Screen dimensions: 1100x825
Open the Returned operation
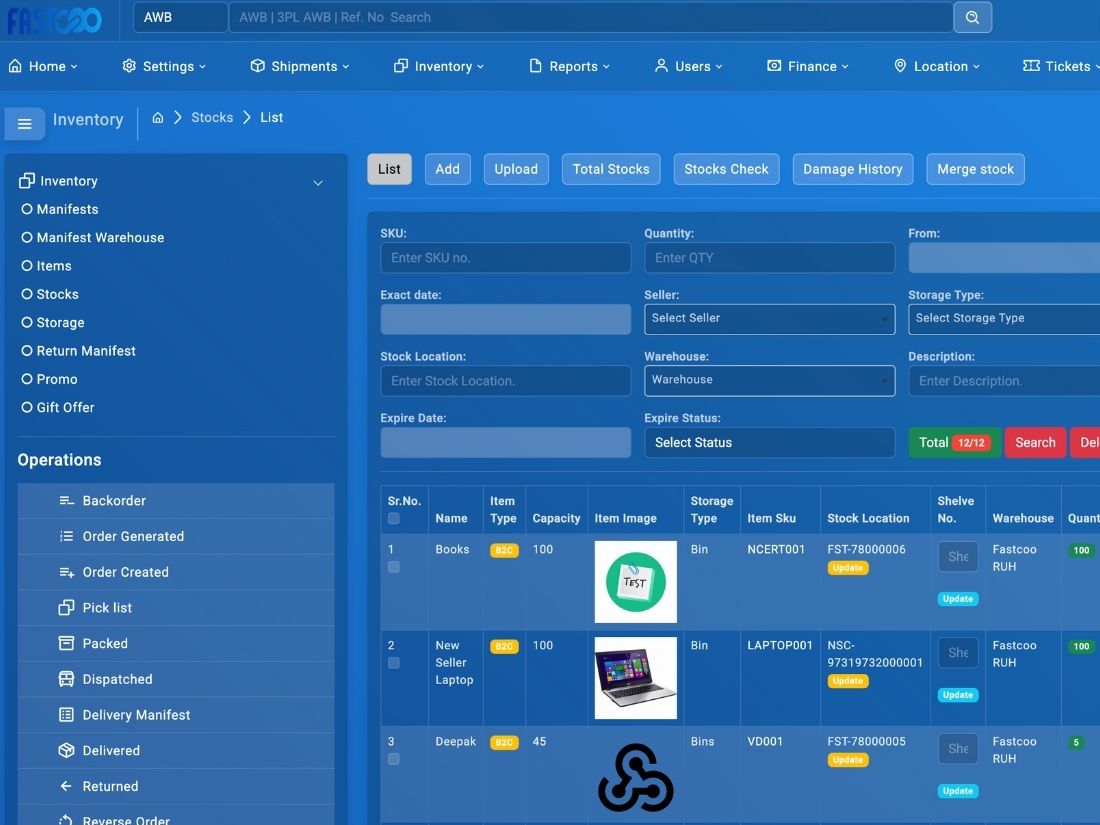tap(110, 786)
